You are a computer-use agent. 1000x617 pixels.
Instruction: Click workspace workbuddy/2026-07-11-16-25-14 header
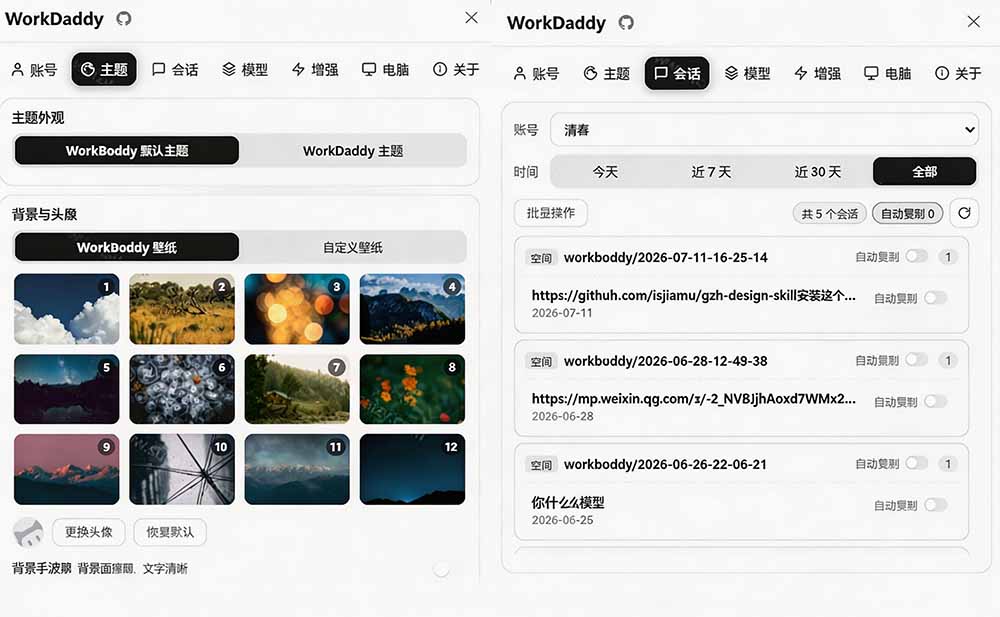(x=666, y=257)
